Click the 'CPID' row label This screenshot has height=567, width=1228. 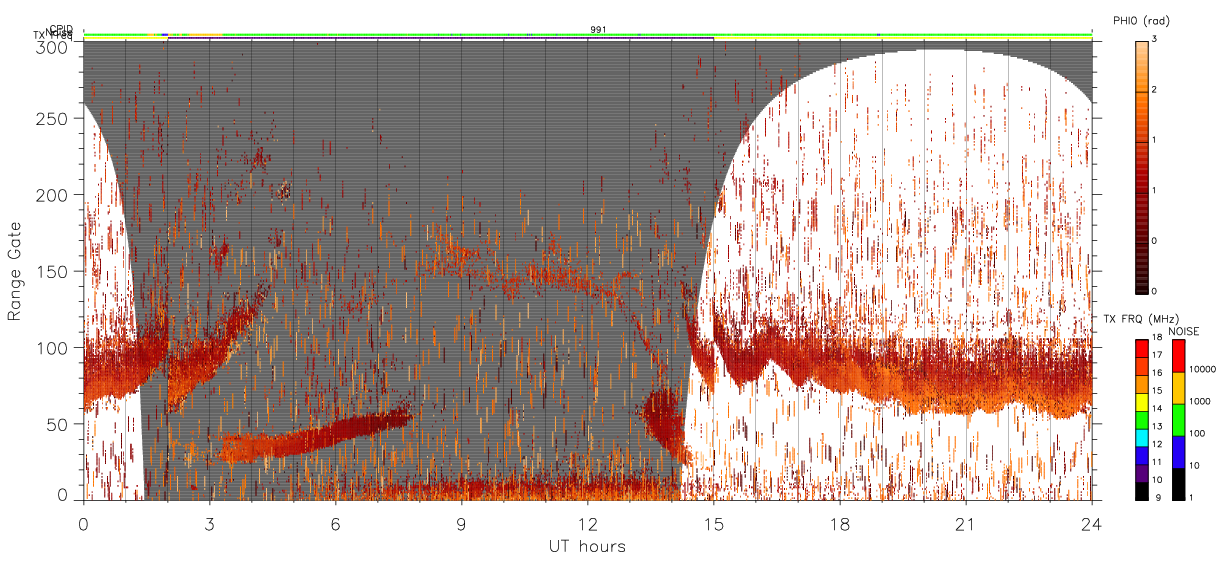tap(61, 28)
